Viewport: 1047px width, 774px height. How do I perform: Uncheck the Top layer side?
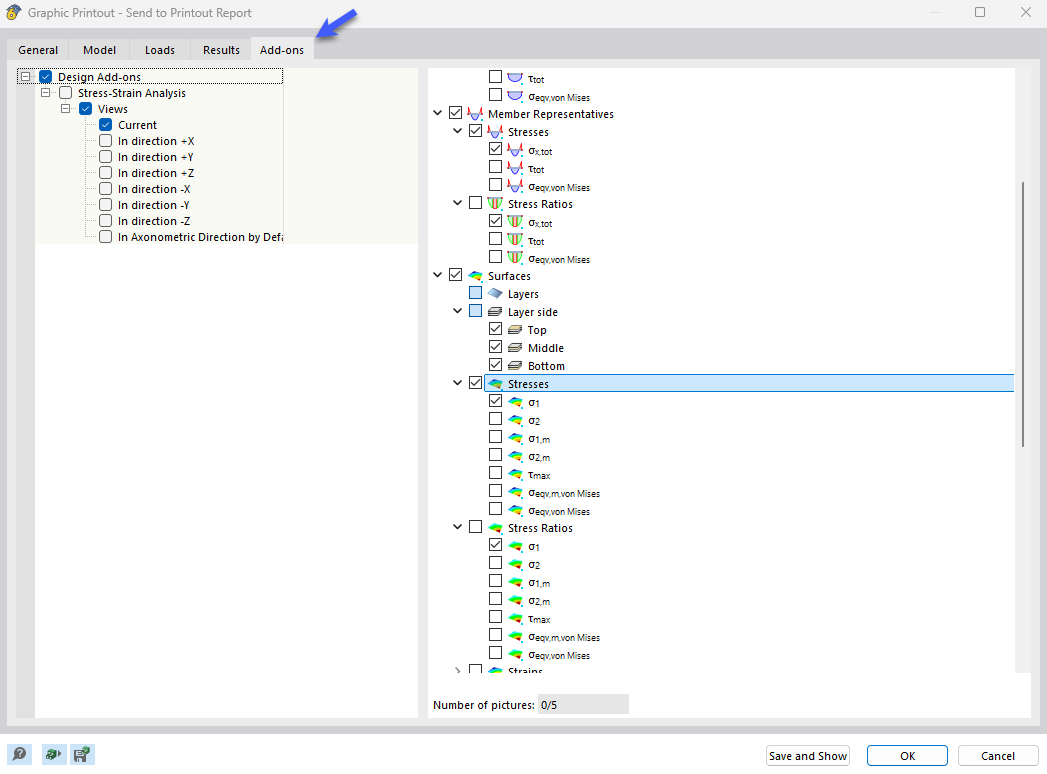495,329
